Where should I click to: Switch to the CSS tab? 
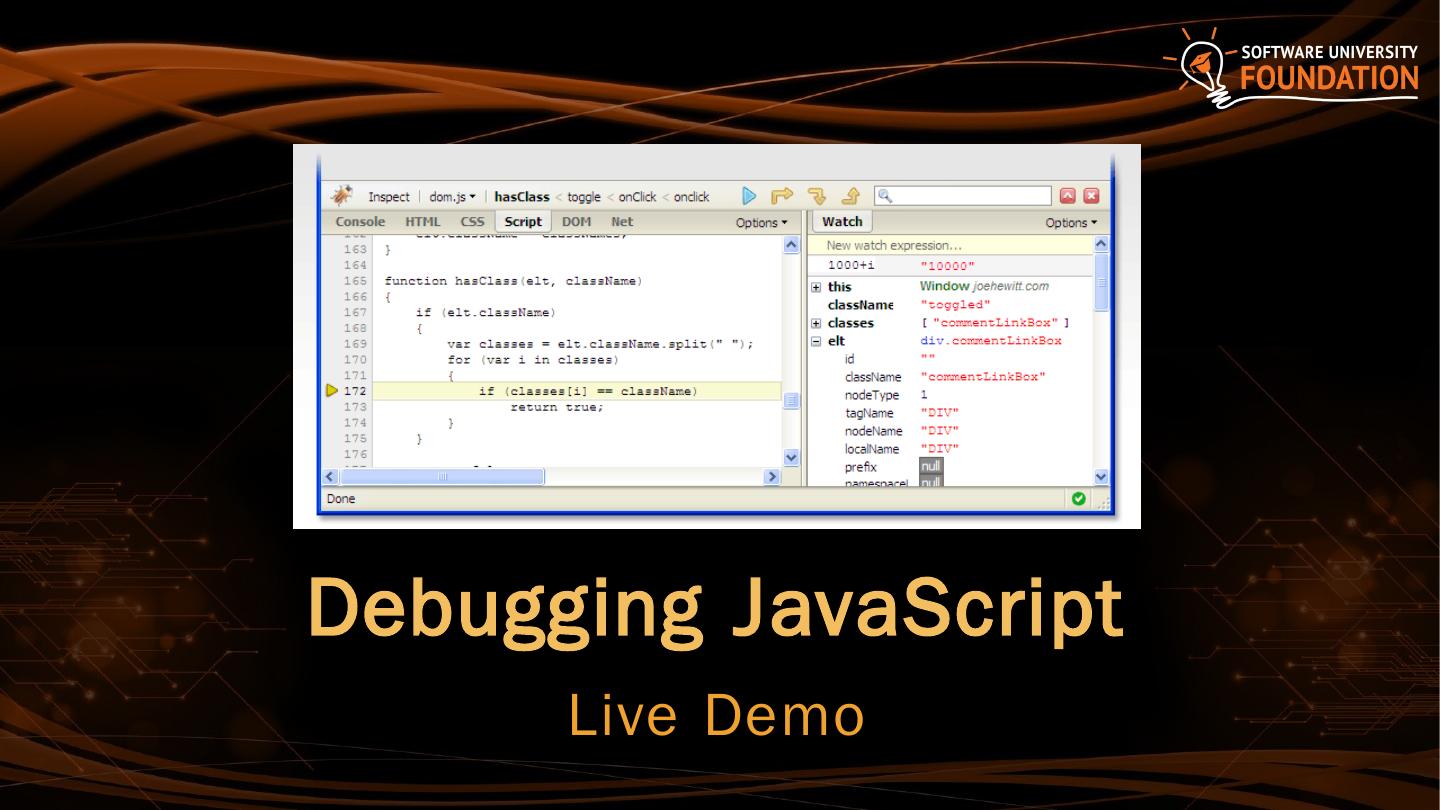point(472,222)
